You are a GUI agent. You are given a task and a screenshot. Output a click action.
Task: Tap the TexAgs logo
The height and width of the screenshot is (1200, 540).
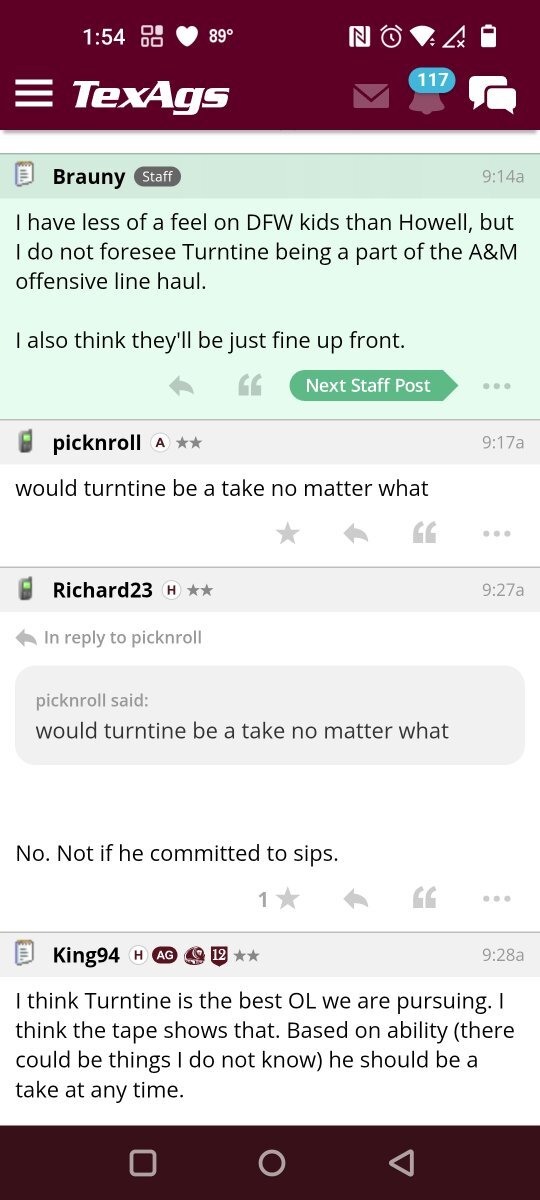tap(151, 95)
